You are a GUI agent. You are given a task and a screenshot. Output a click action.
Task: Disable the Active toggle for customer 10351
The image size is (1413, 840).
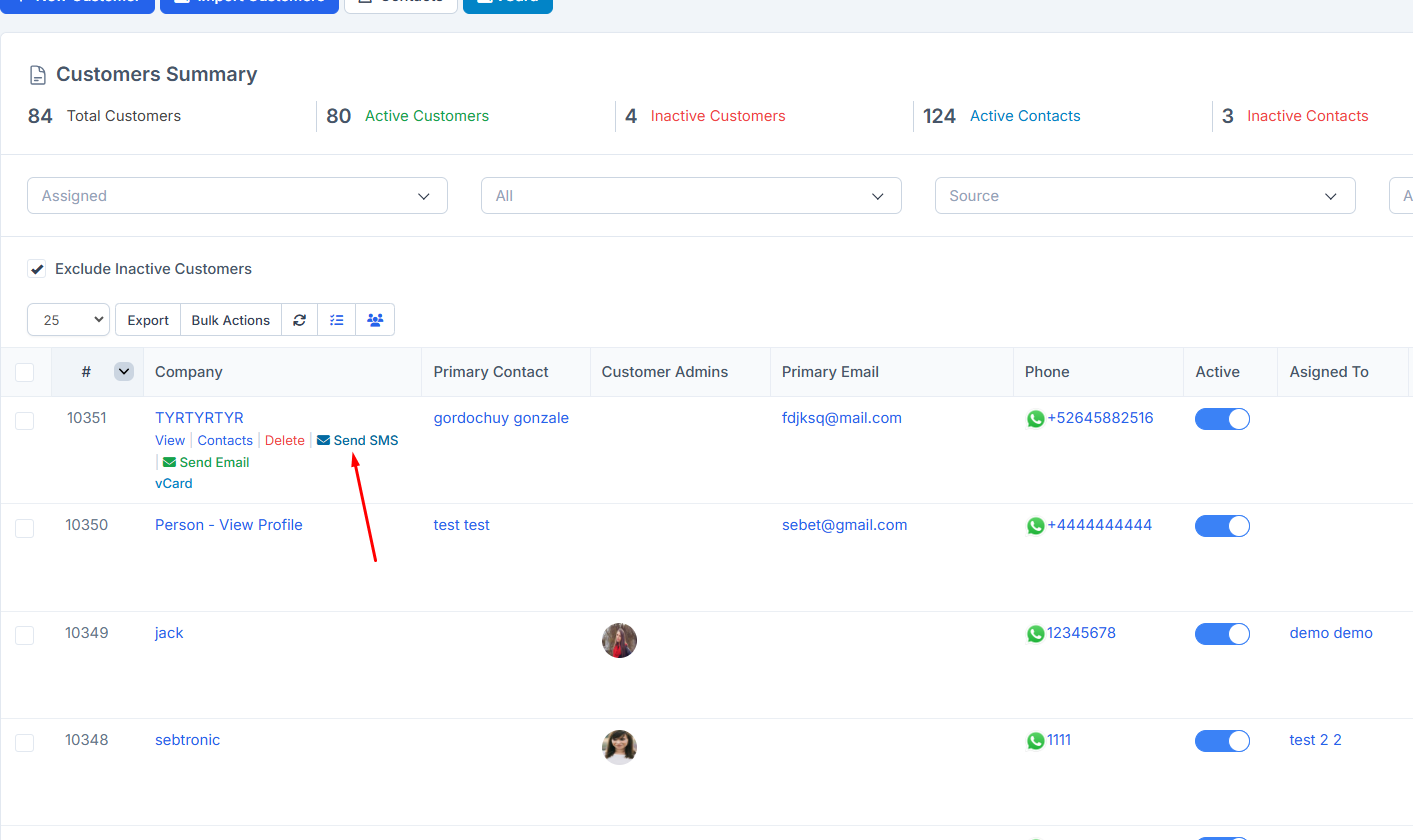pyautogui.click(x=1222, y=419)
